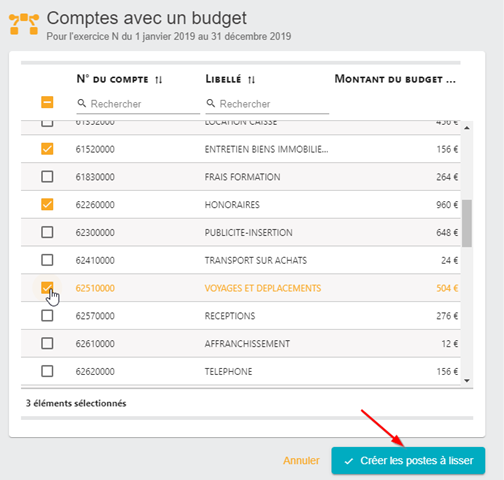Uncheck the Honoraires 62260000 checkbox
Image resolution: width=504 pixels, height=480 pixels.
point(47,204)
